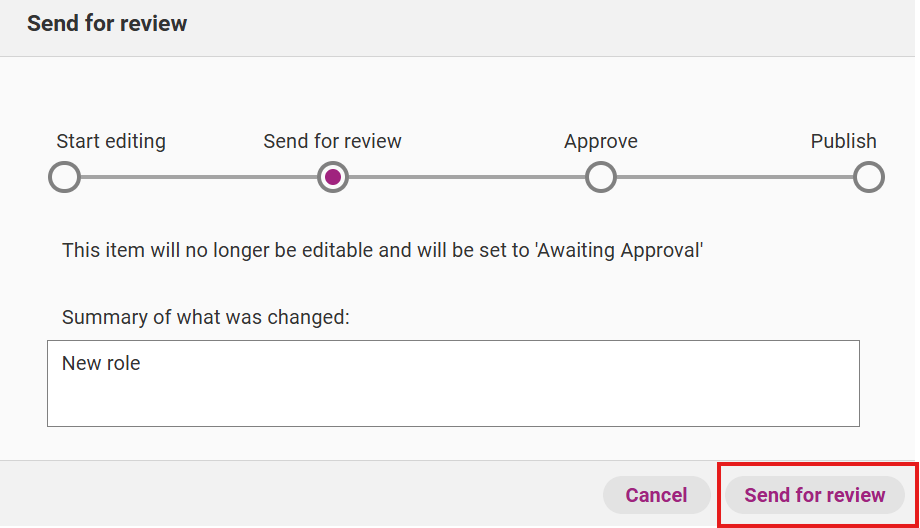Click the 'Approve' step label
This screenshot has height=528, width=920.
click(x=600, y=141)
